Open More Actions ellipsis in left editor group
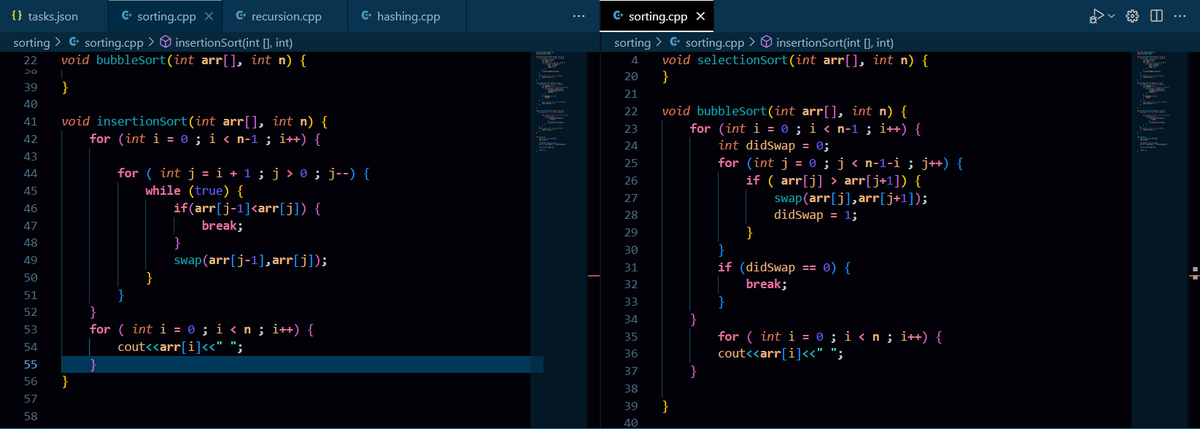This screenshot has width=1200, height=429. (x=579, y=17)
